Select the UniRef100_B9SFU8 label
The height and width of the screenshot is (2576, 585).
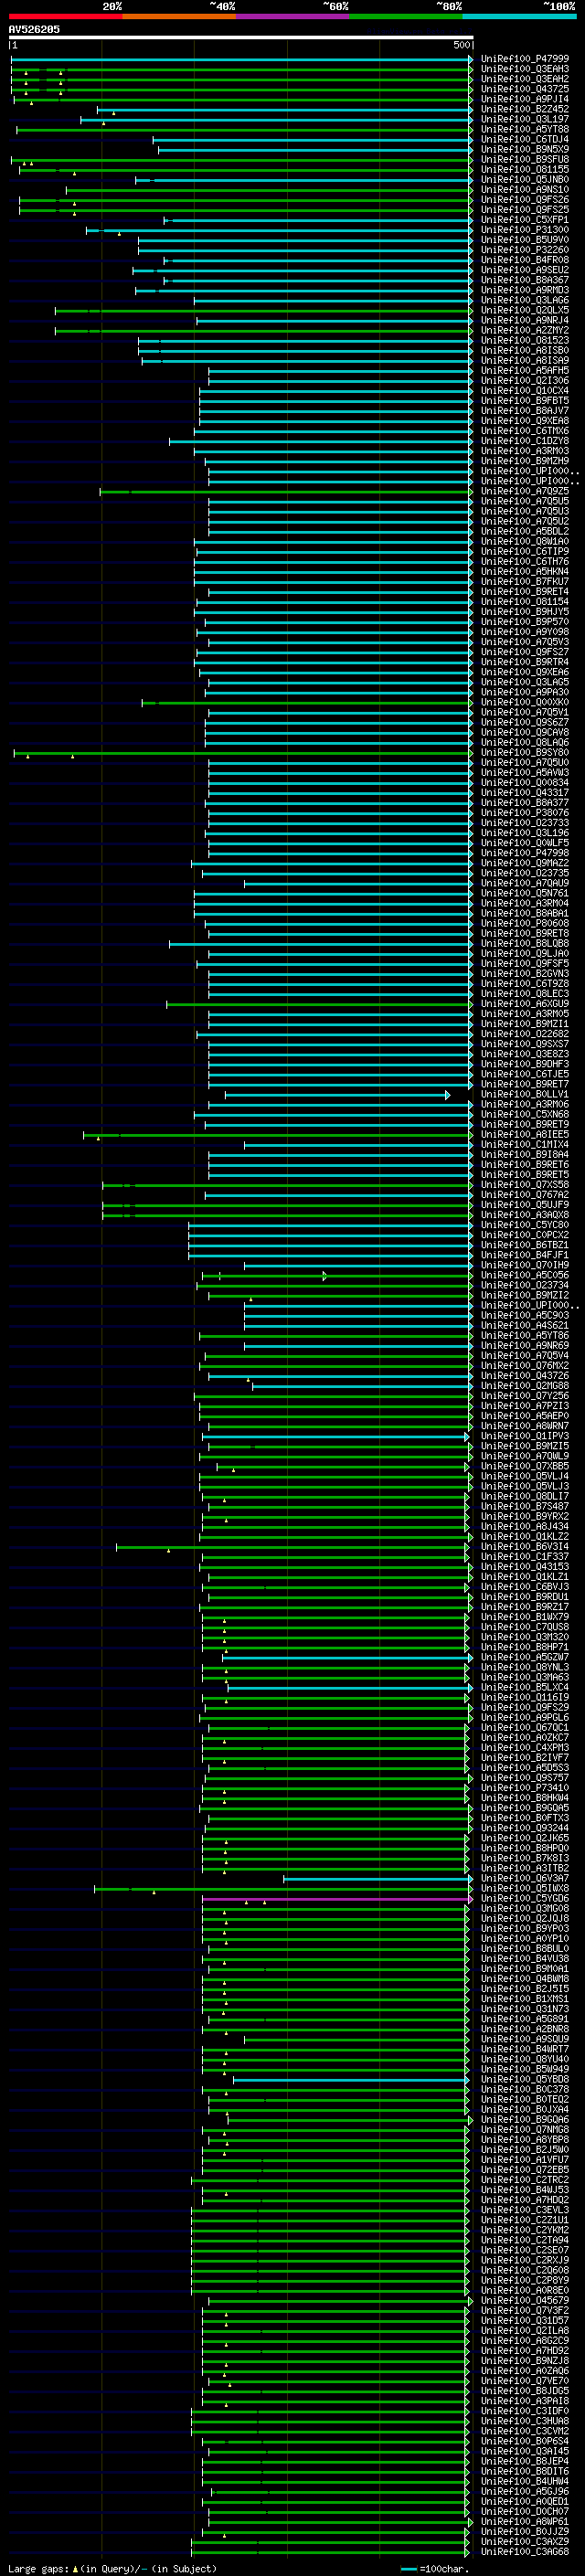524,159
